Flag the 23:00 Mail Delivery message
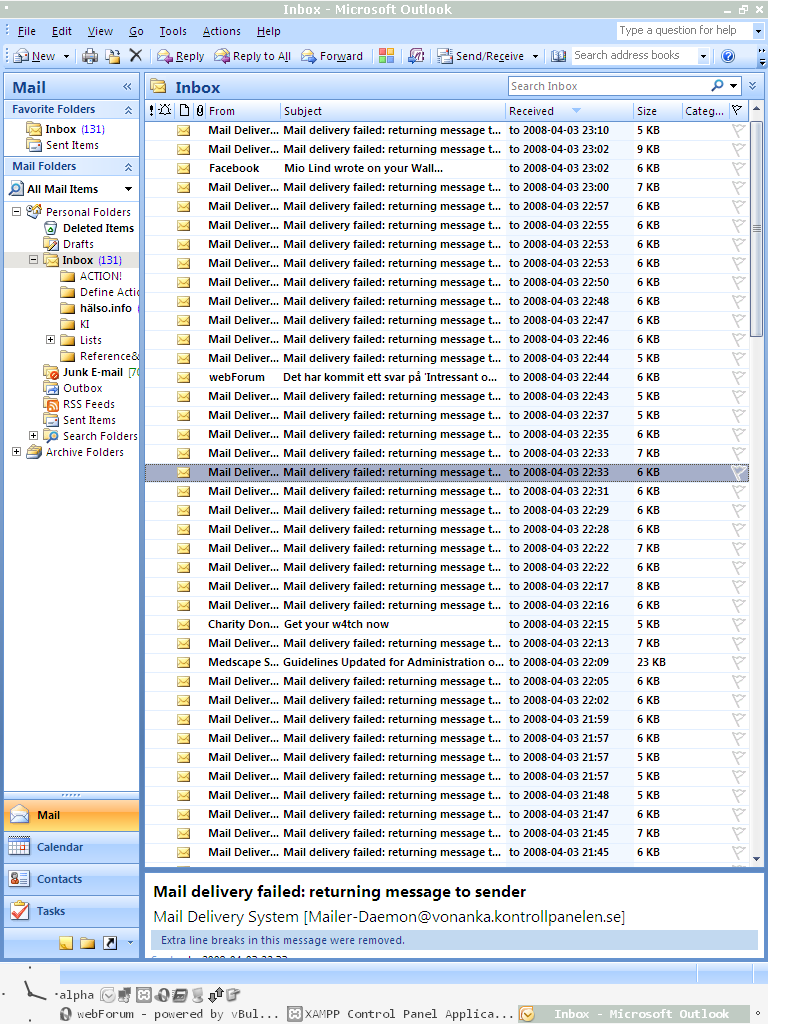800x1024 pixels. point(738,187)
